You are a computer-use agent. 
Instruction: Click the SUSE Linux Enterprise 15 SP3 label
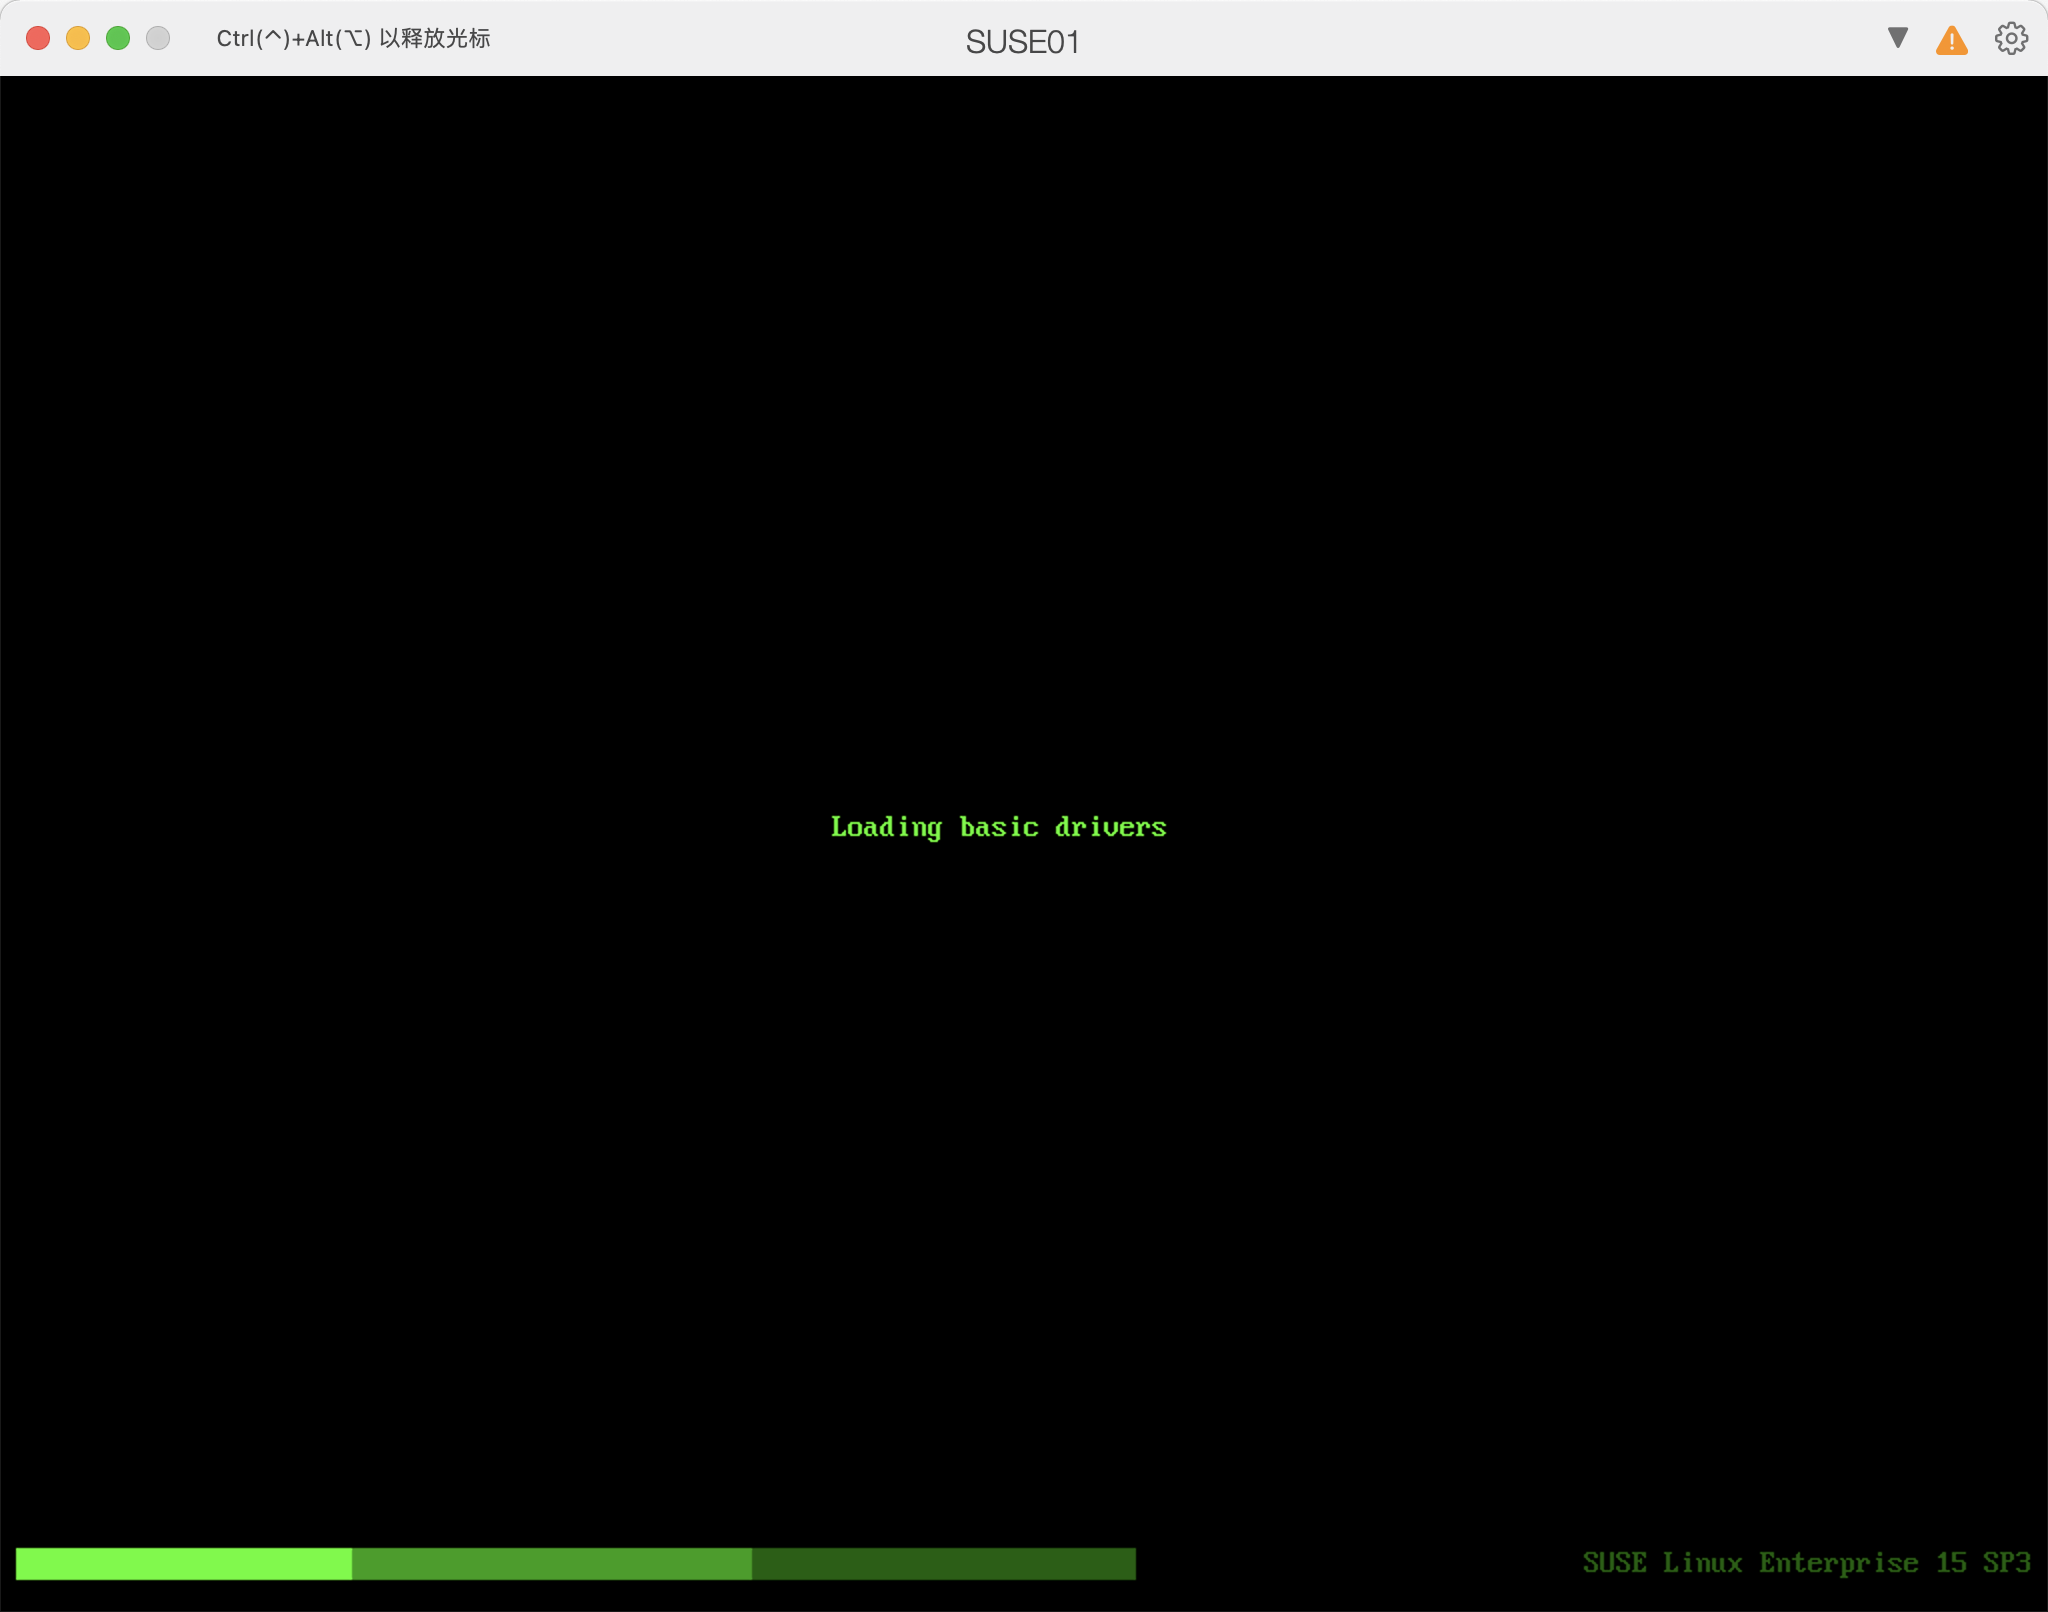[x=1806, y=1562]
